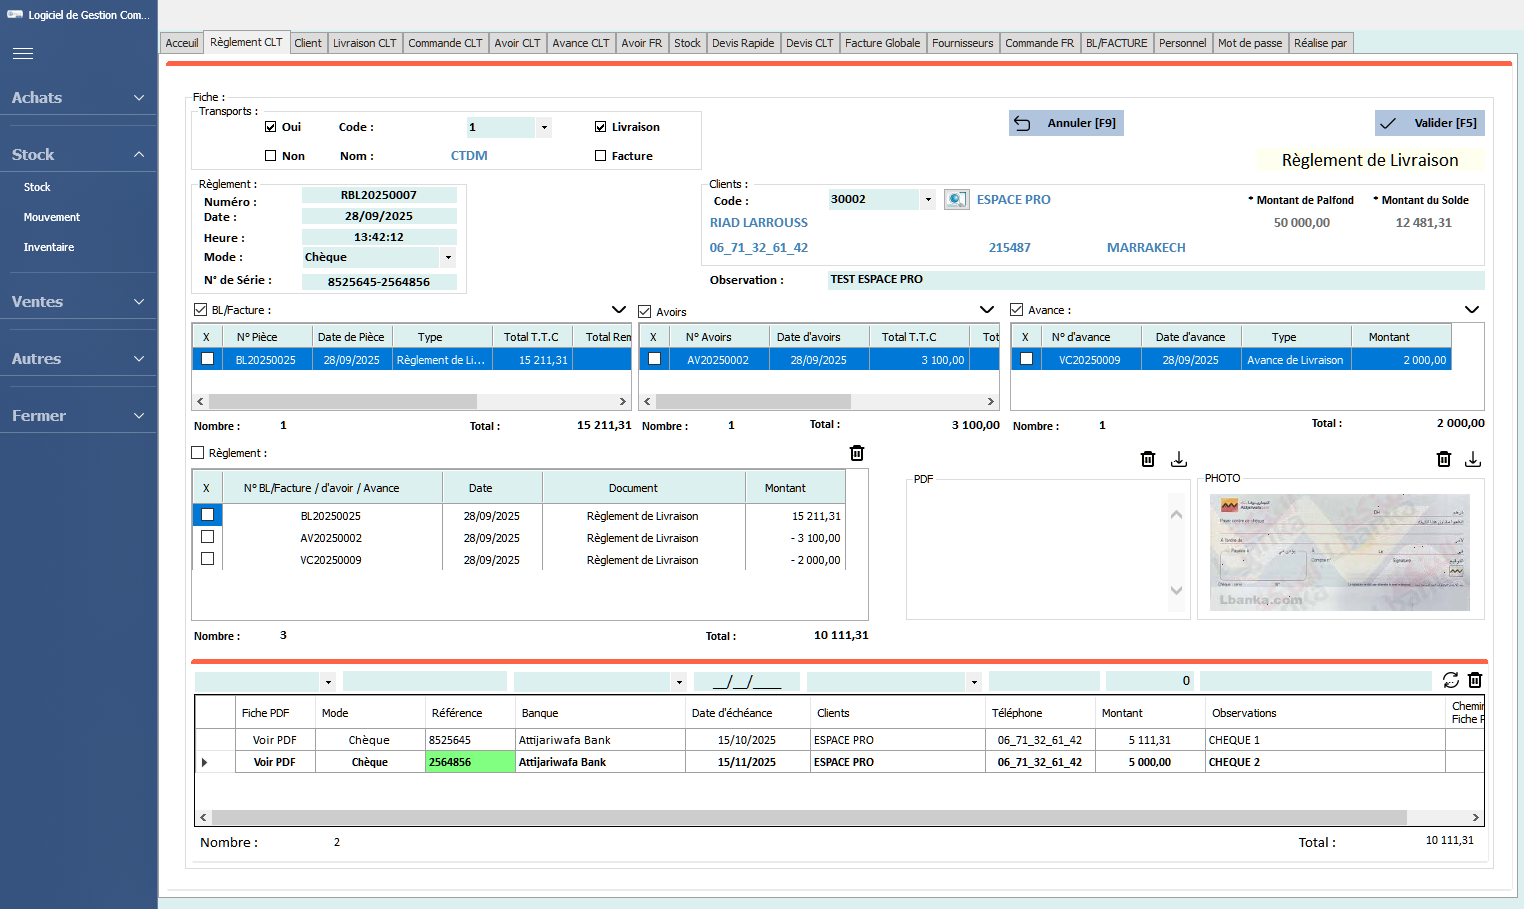Viewport: 1524px width, 909px height.
Task: Open the client Code 30002 dropdown
Action: [x=928, y=199]
